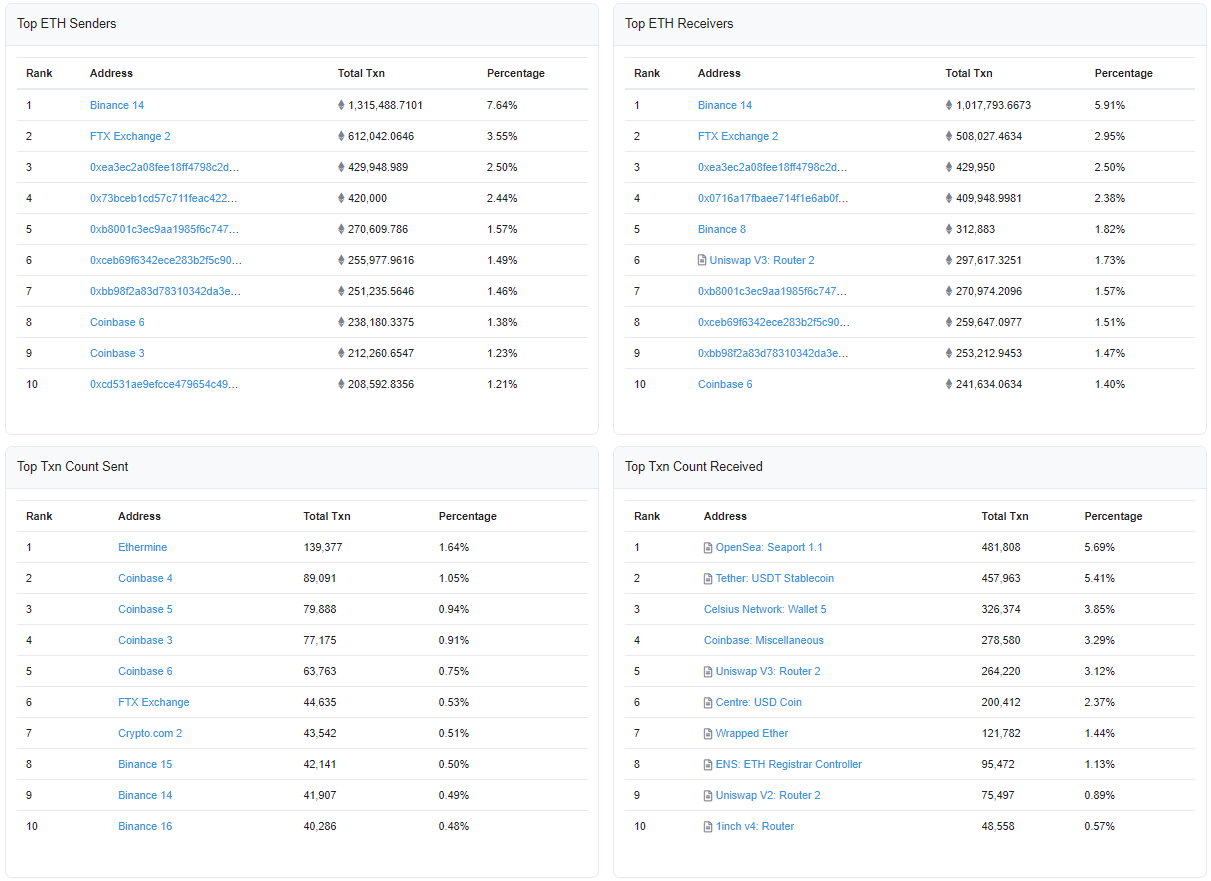Click the 326,374 total txn value
Viewport: 1211px width, 881px height.
pos(1001,609)
